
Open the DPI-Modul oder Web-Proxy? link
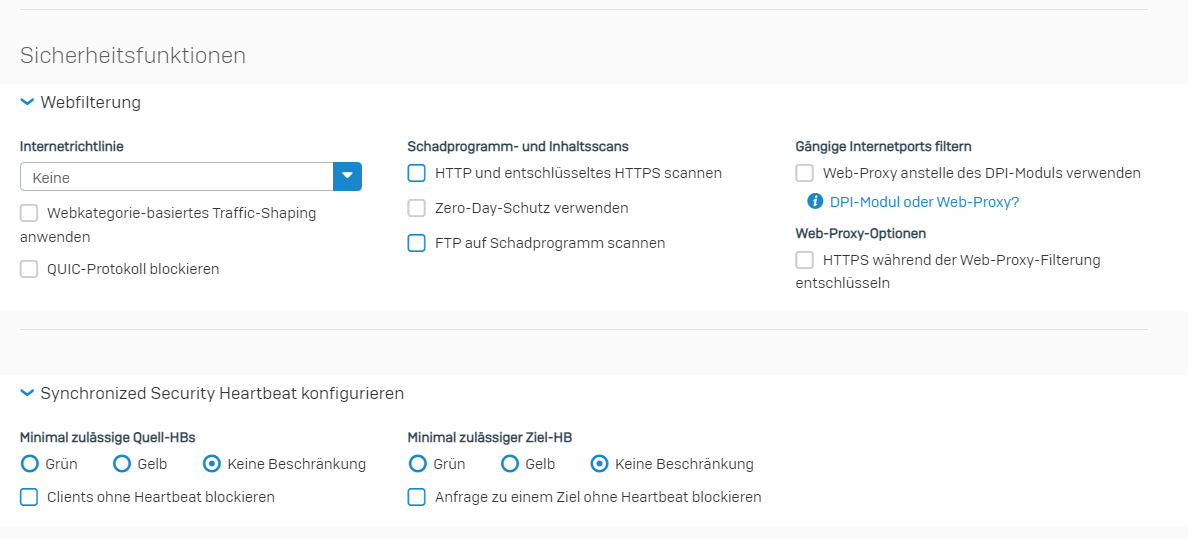tap(924, 202)
